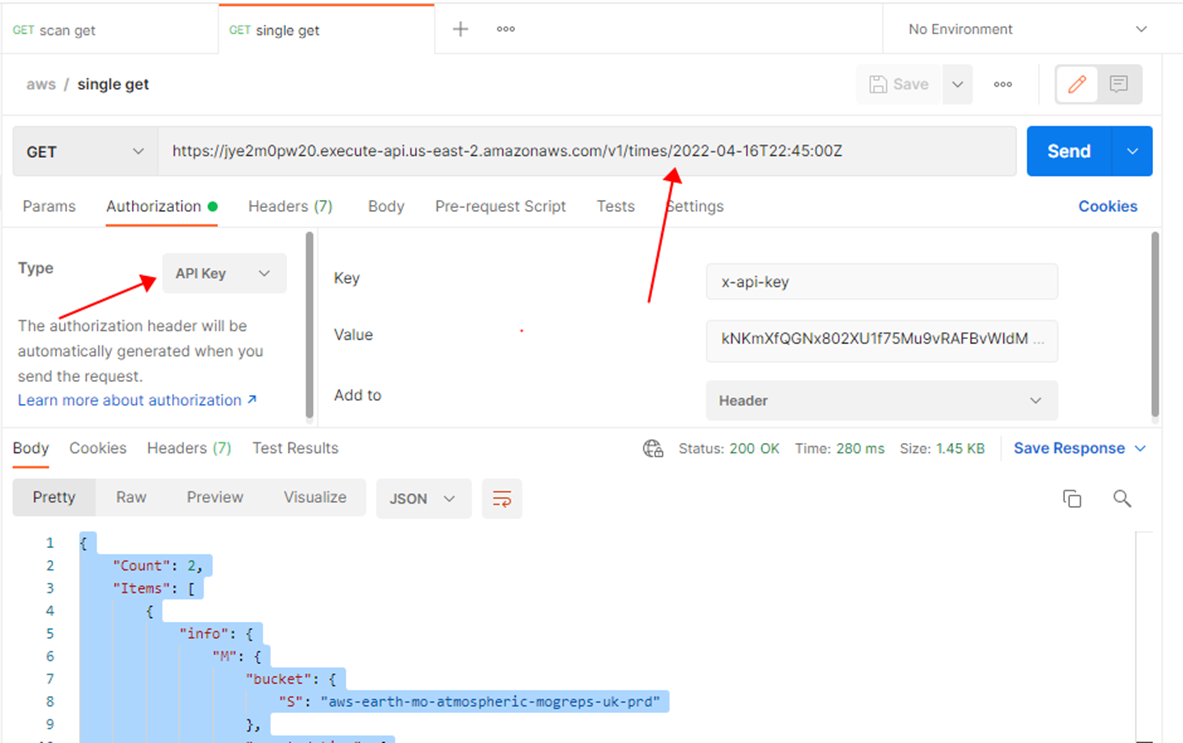1183x743 pixels.
Task: Click the aws collection breadcrumb
Action: (x=41, y=84)
